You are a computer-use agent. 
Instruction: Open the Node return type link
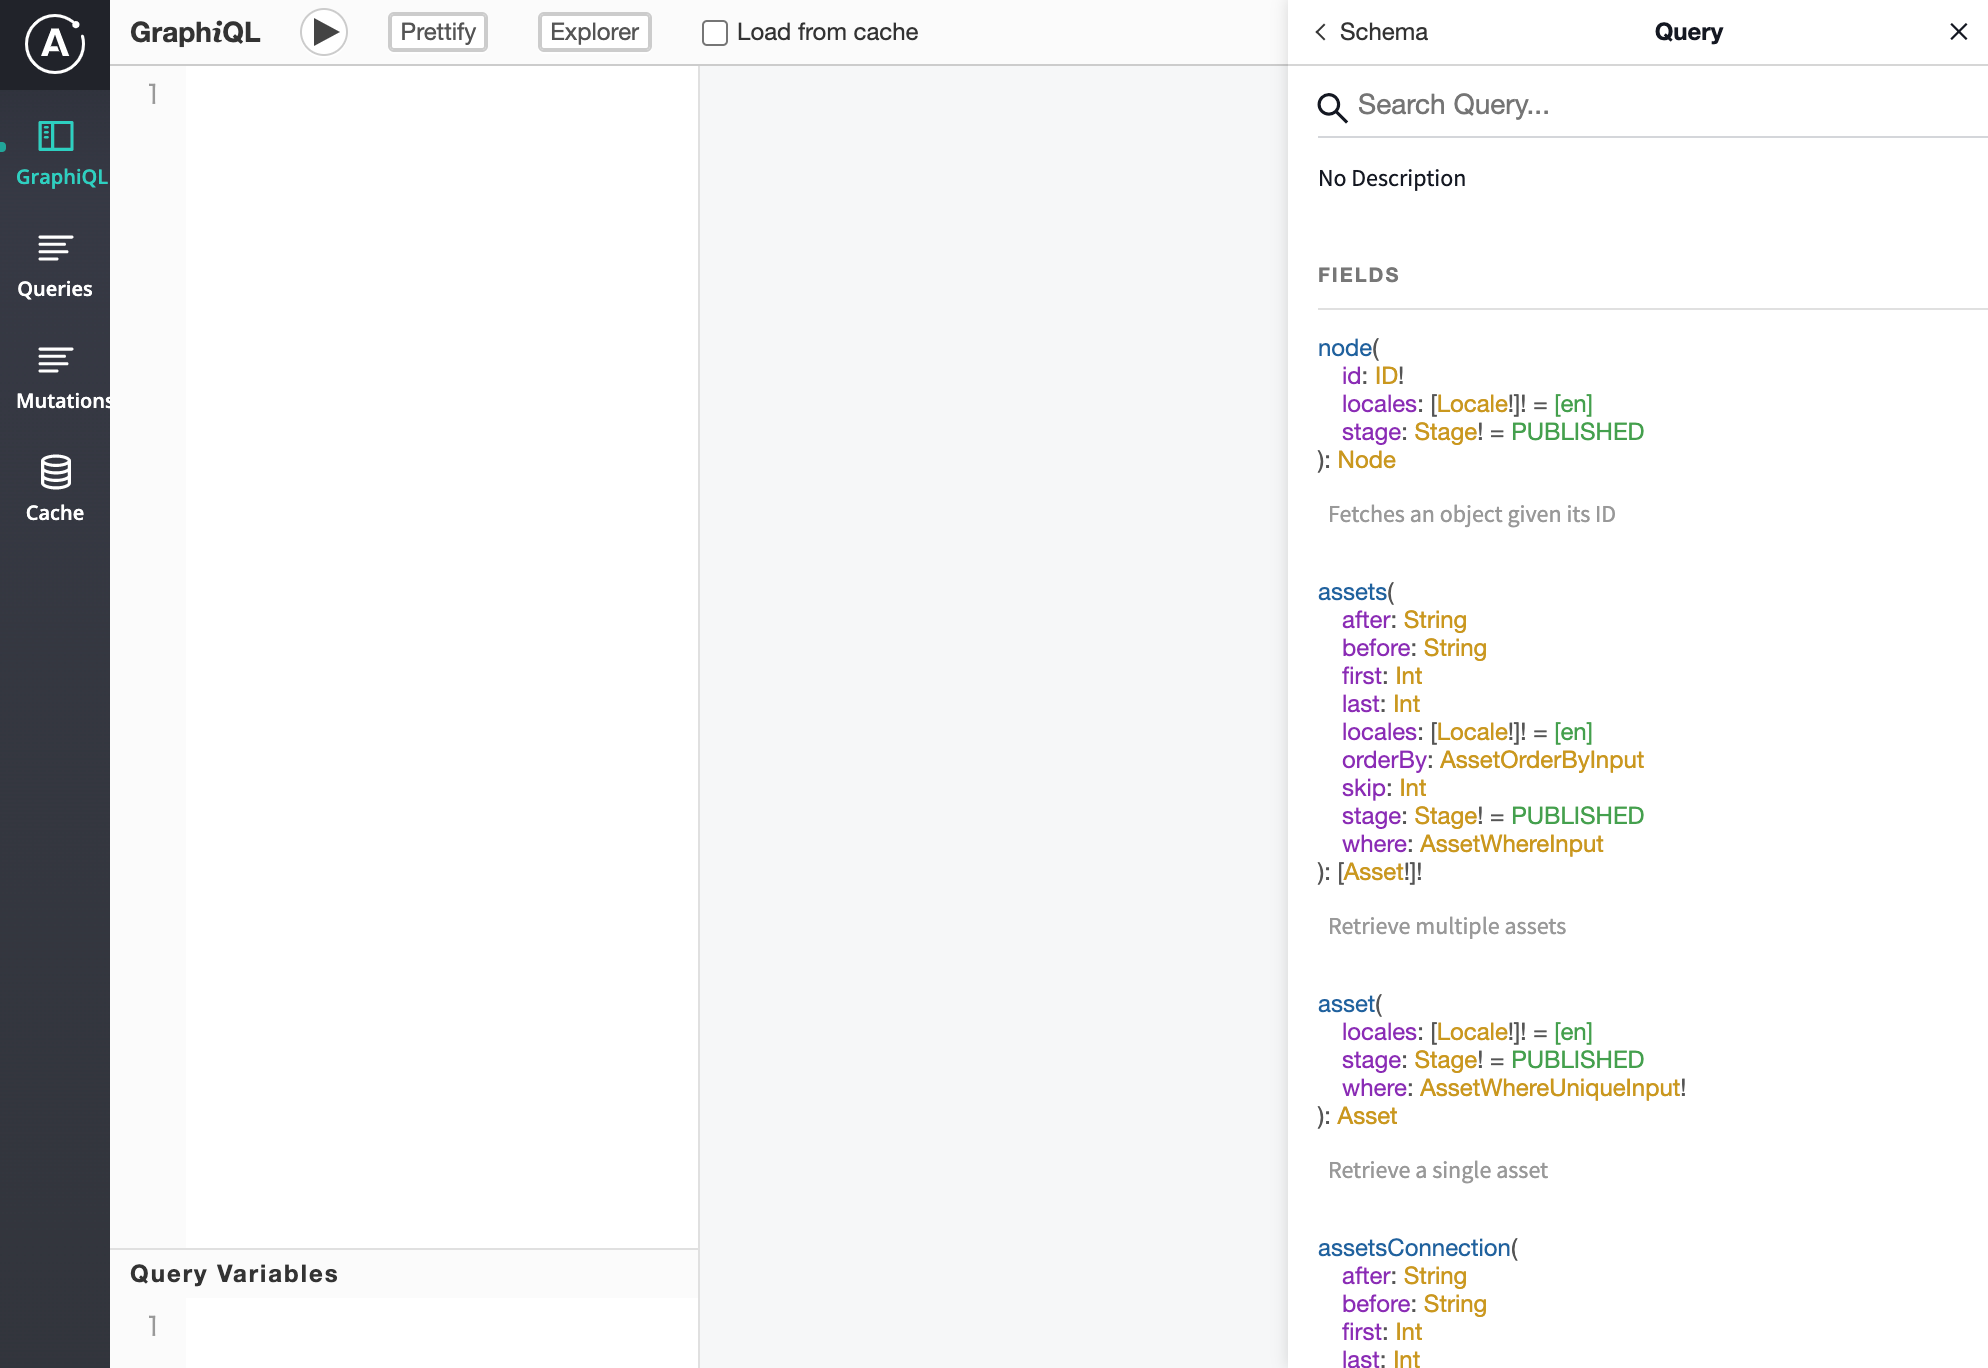1366,460
